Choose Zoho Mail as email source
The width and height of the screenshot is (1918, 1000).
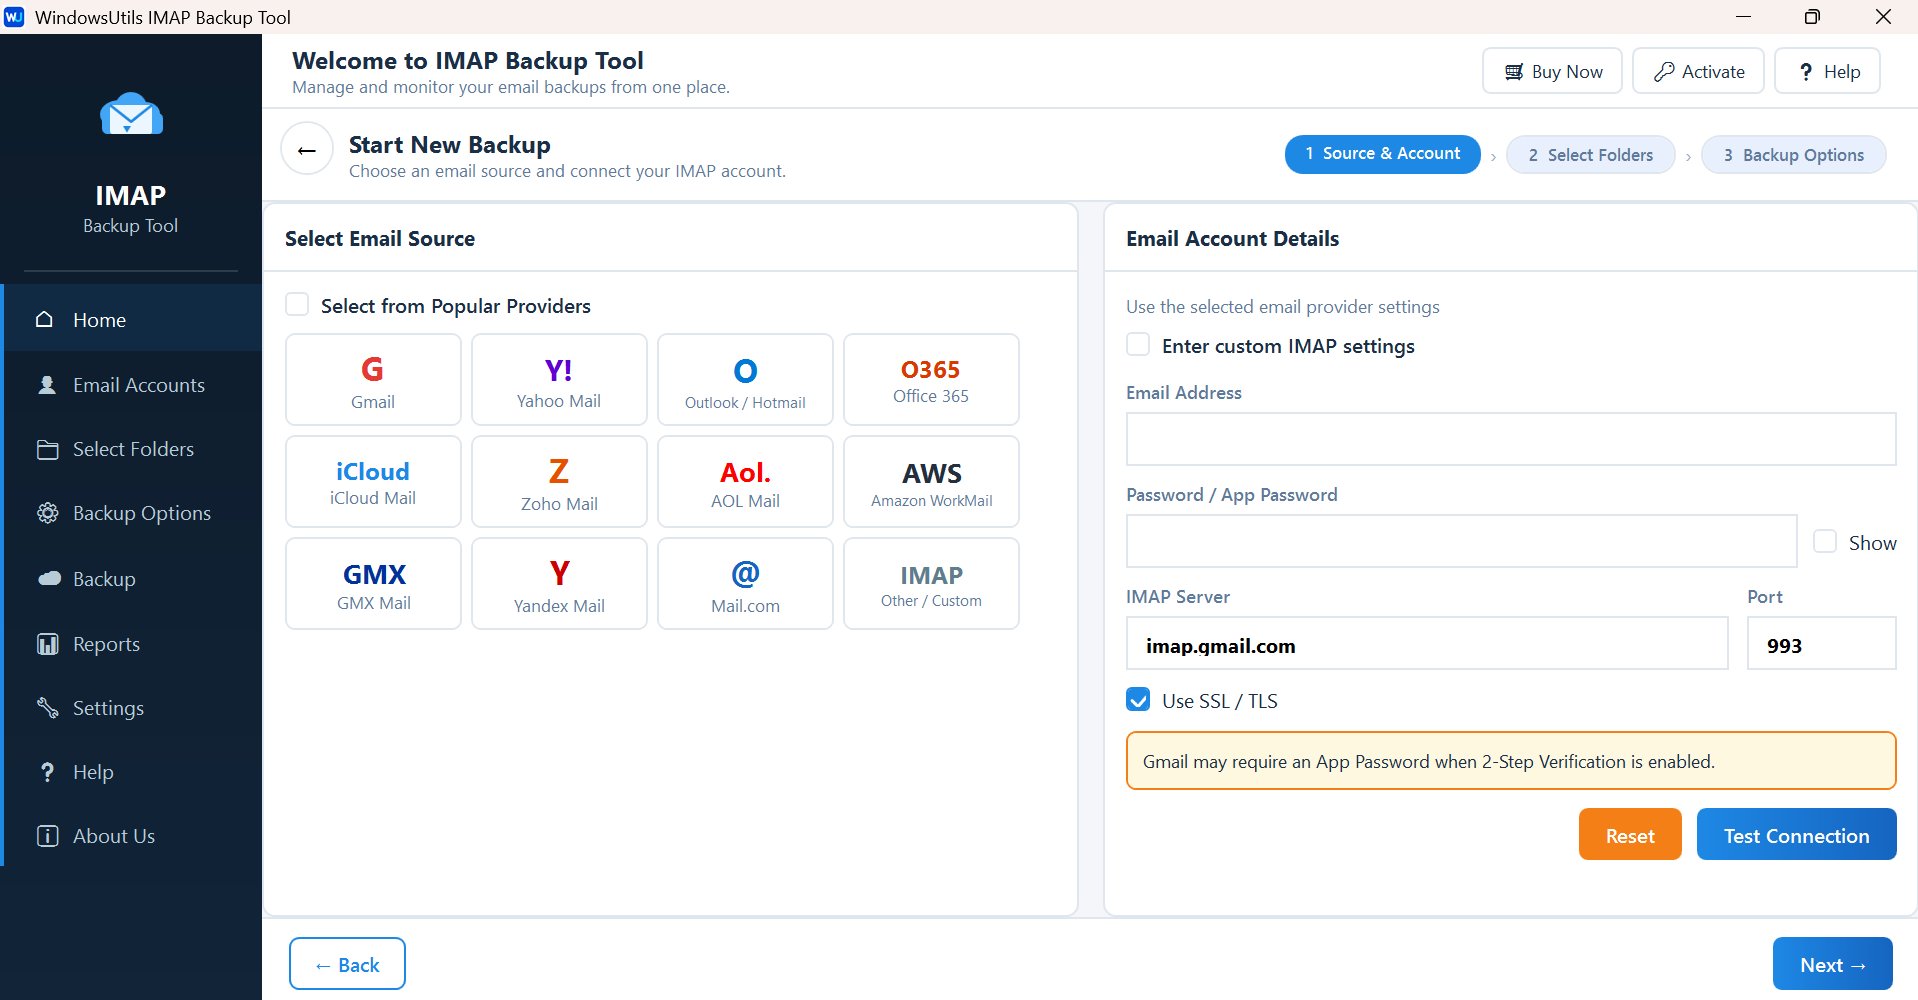(559, 482)
